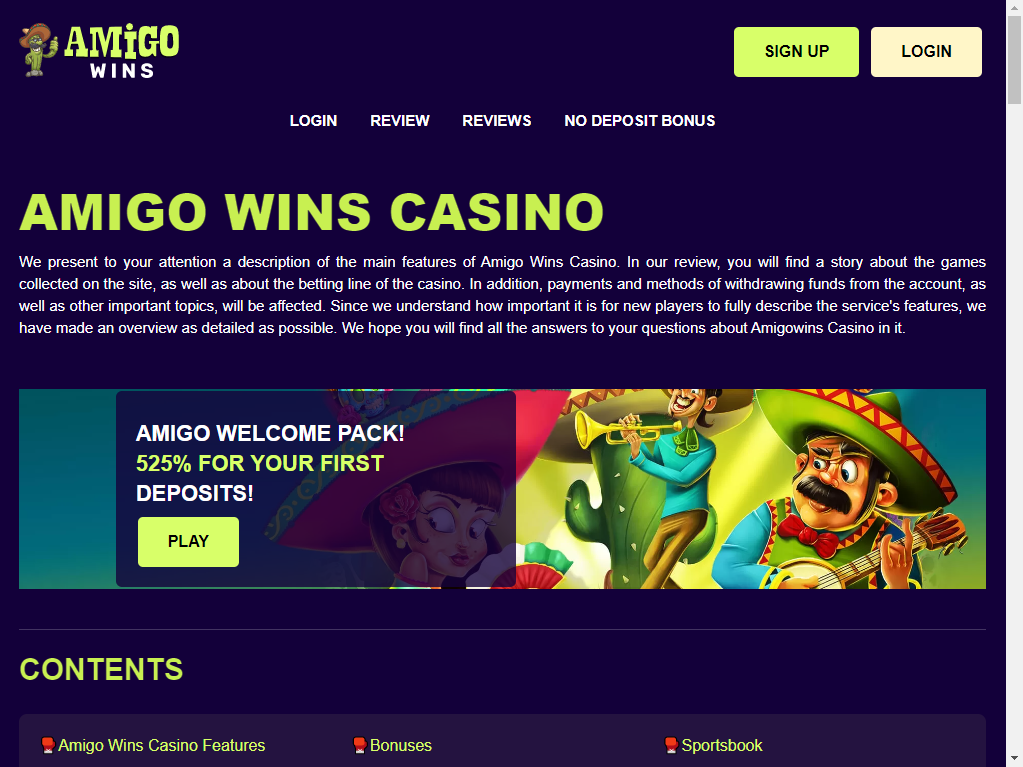
Task: Click the boxing glove icon beside Bonuses
Action: [x=359, y=745]
